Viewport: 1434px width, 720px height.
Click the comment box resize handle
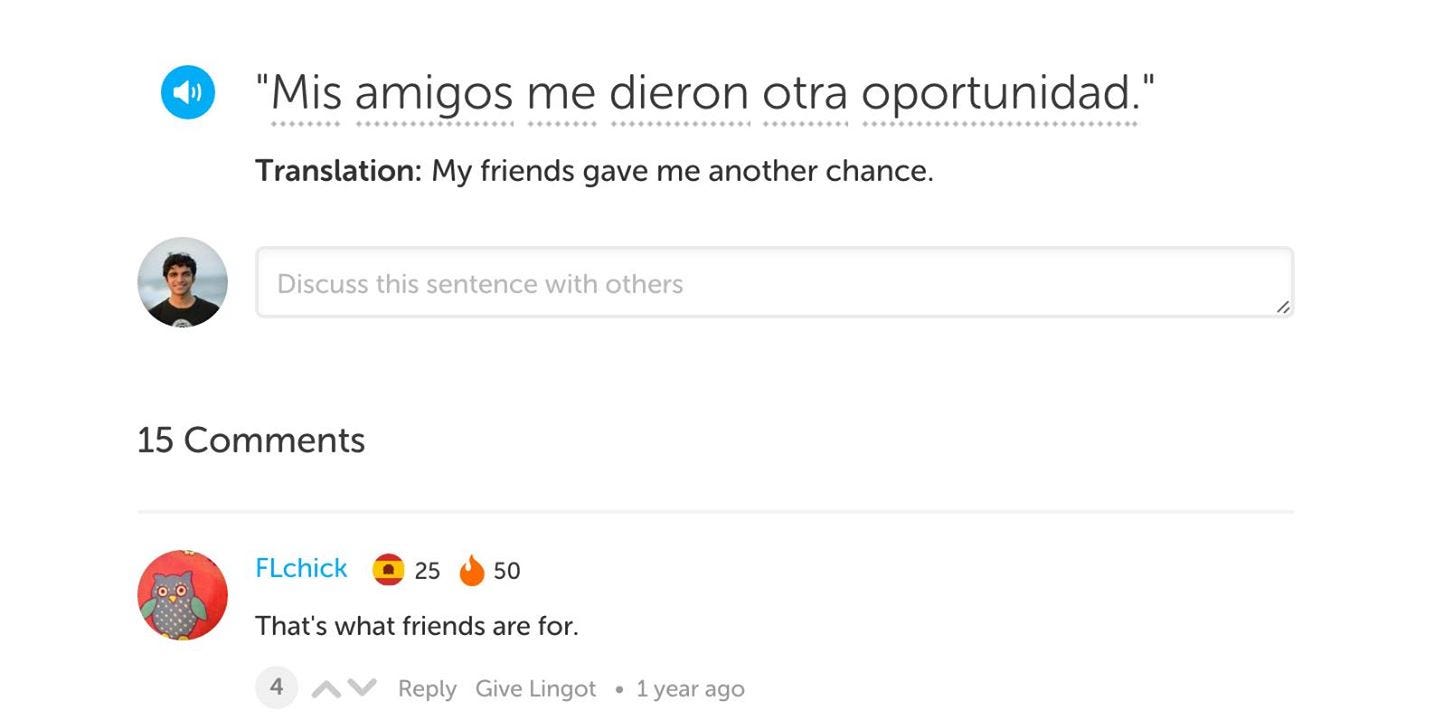(1282, 308)
